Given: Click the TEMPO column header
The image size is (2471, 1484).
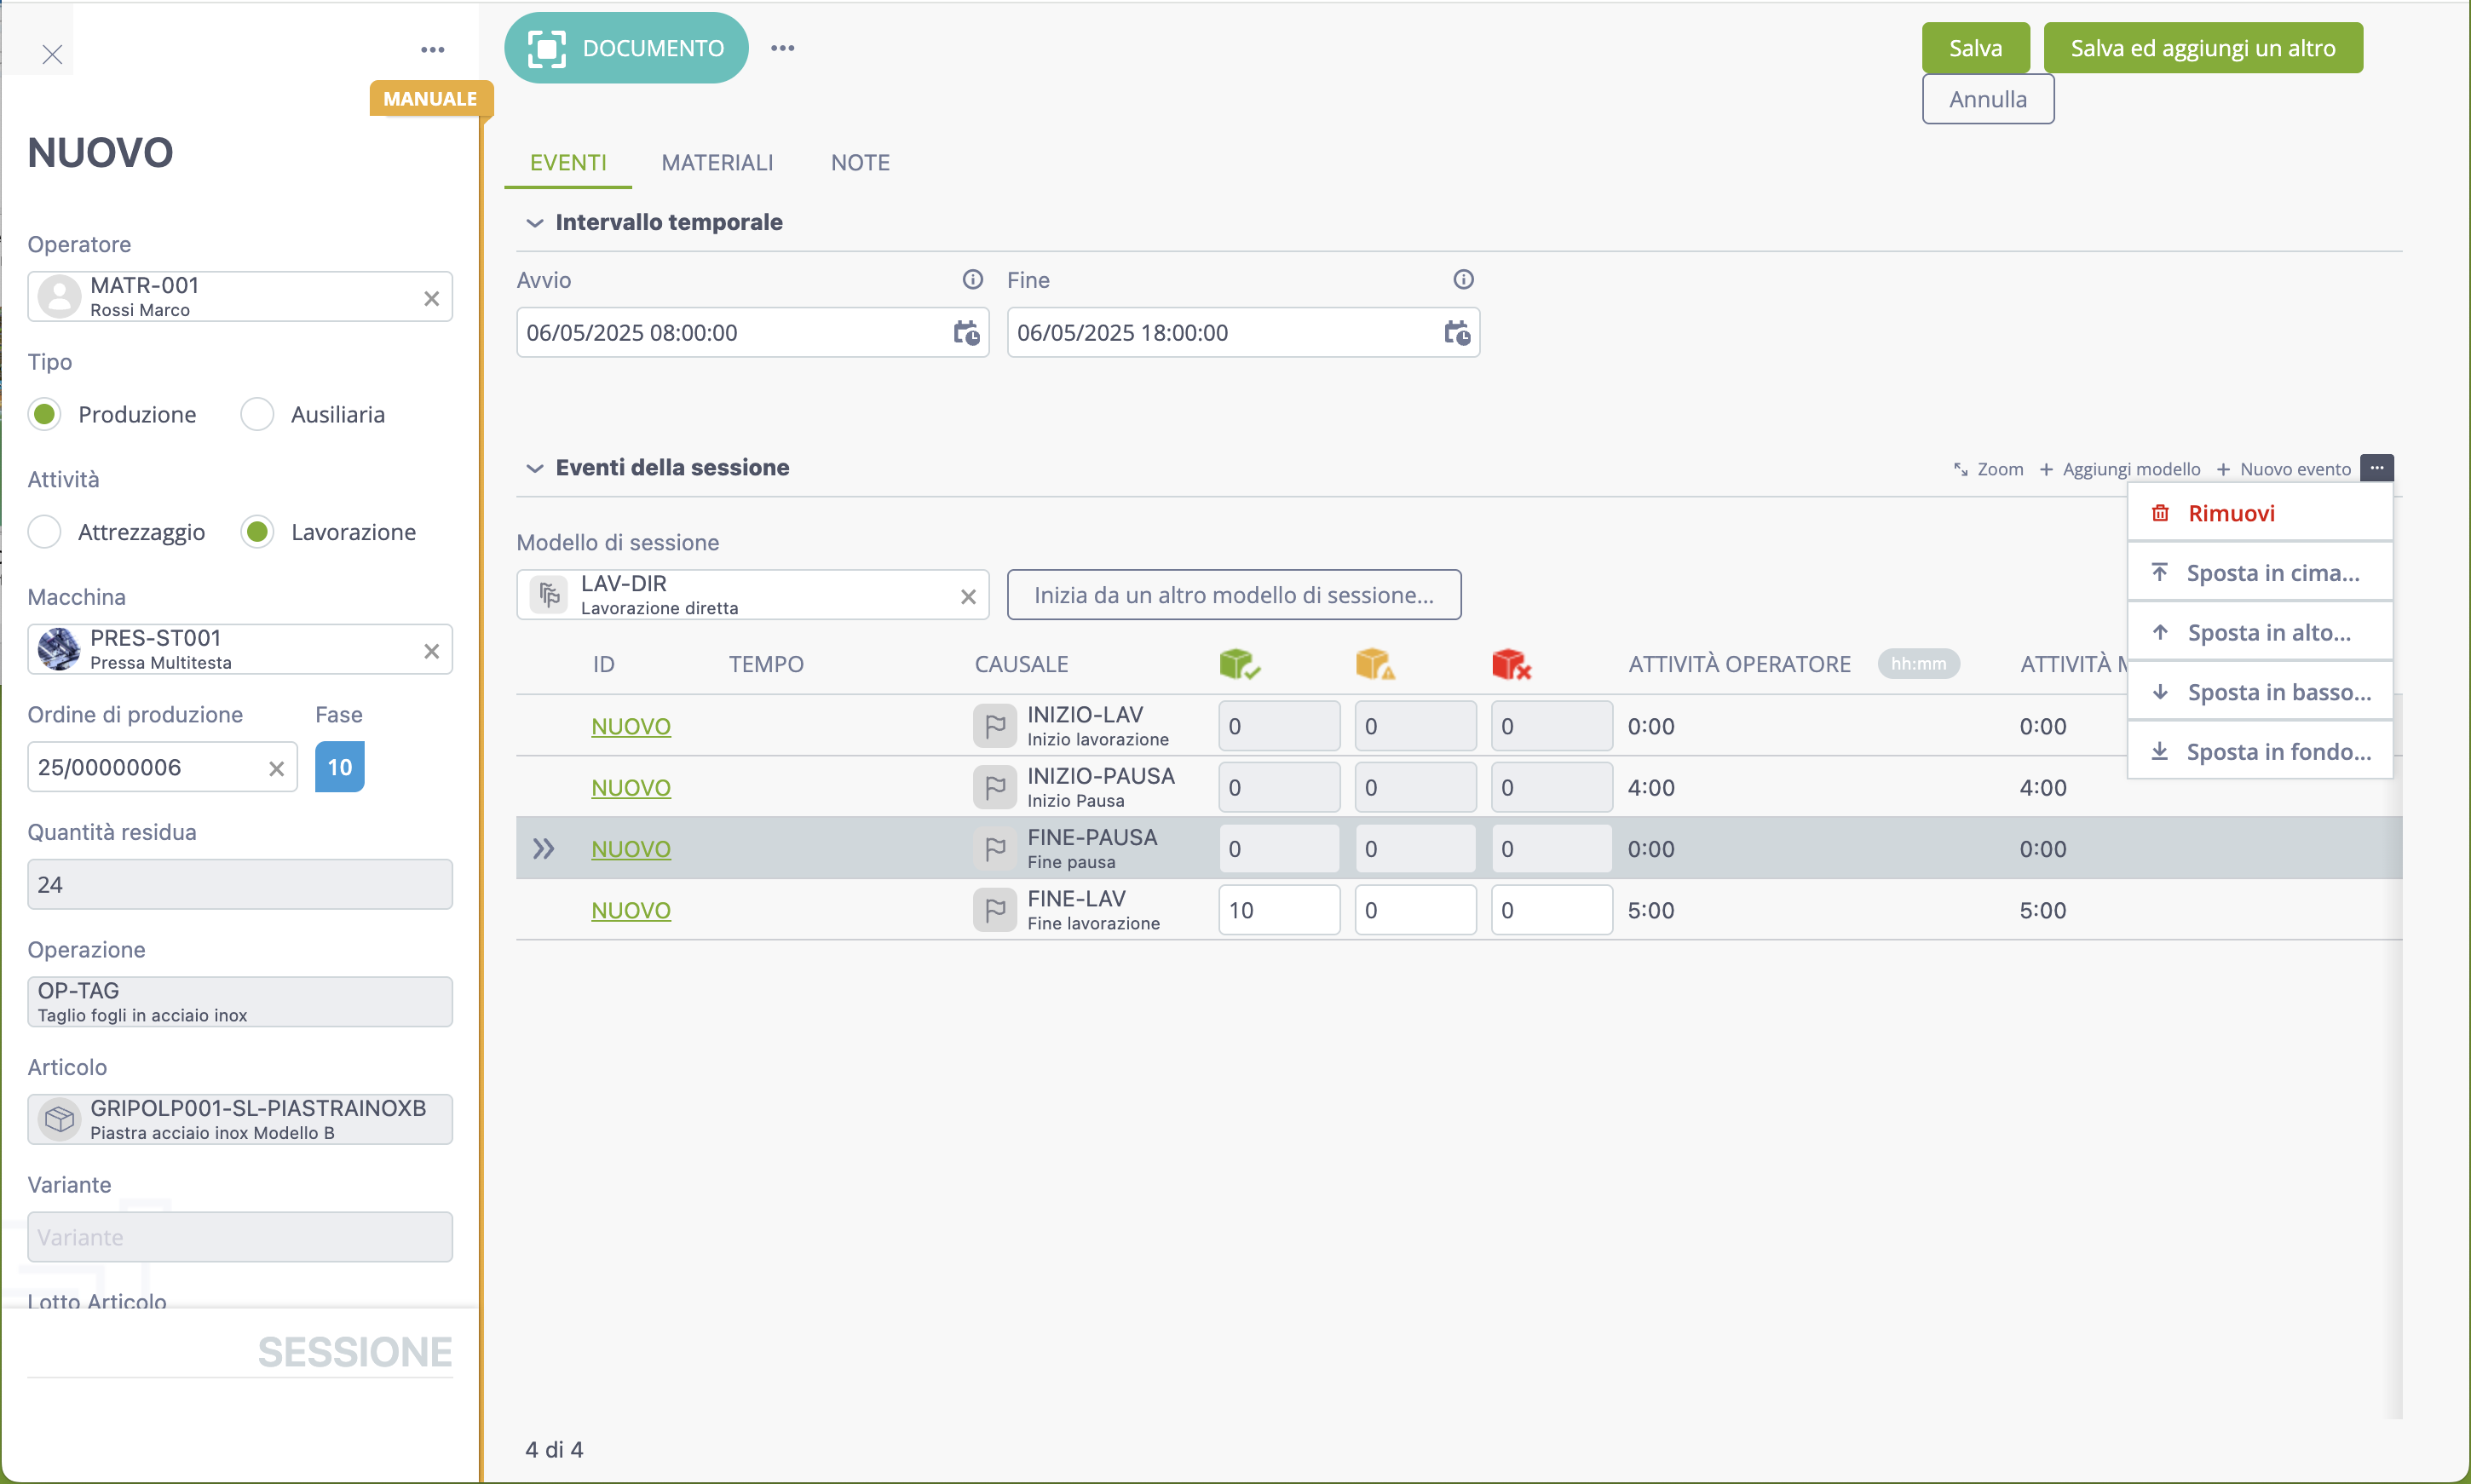Looking at the screenshot, I should coord(766,664).
